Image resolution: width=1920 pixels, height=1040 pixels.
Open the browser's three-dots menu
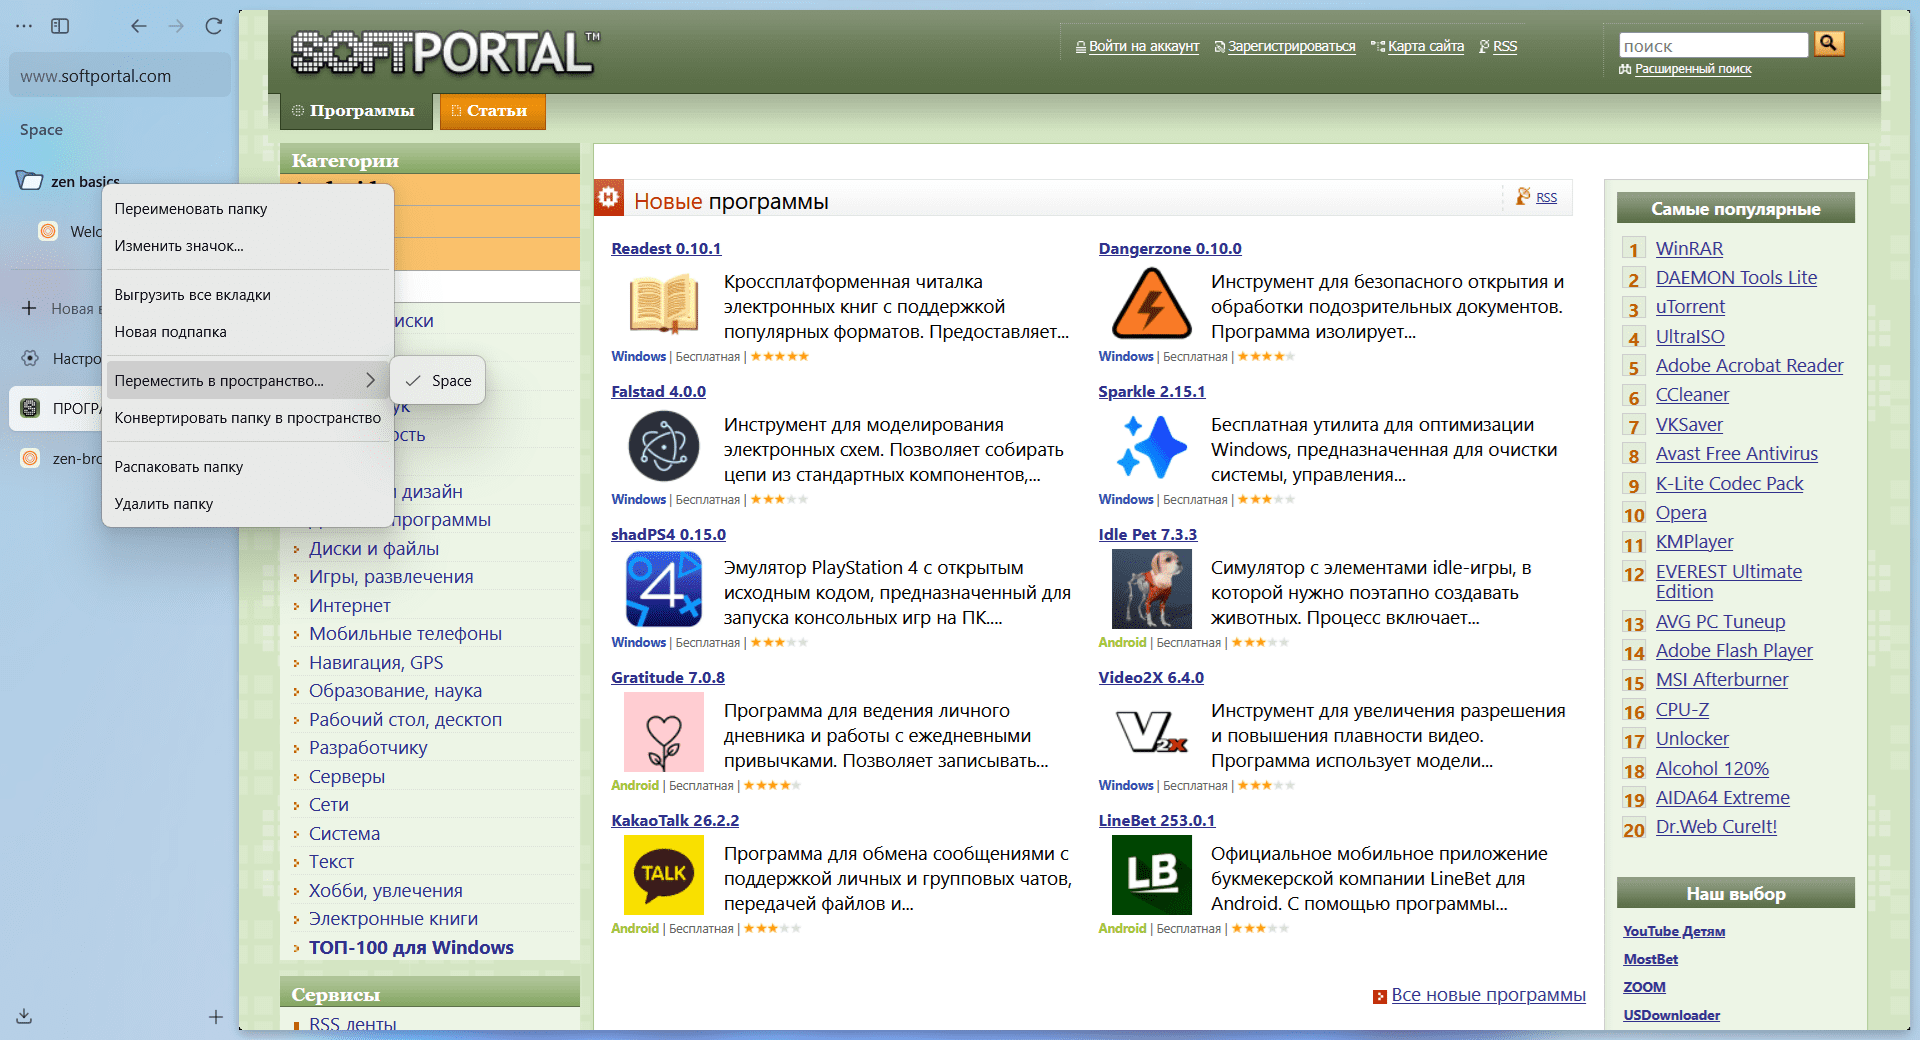24,26
